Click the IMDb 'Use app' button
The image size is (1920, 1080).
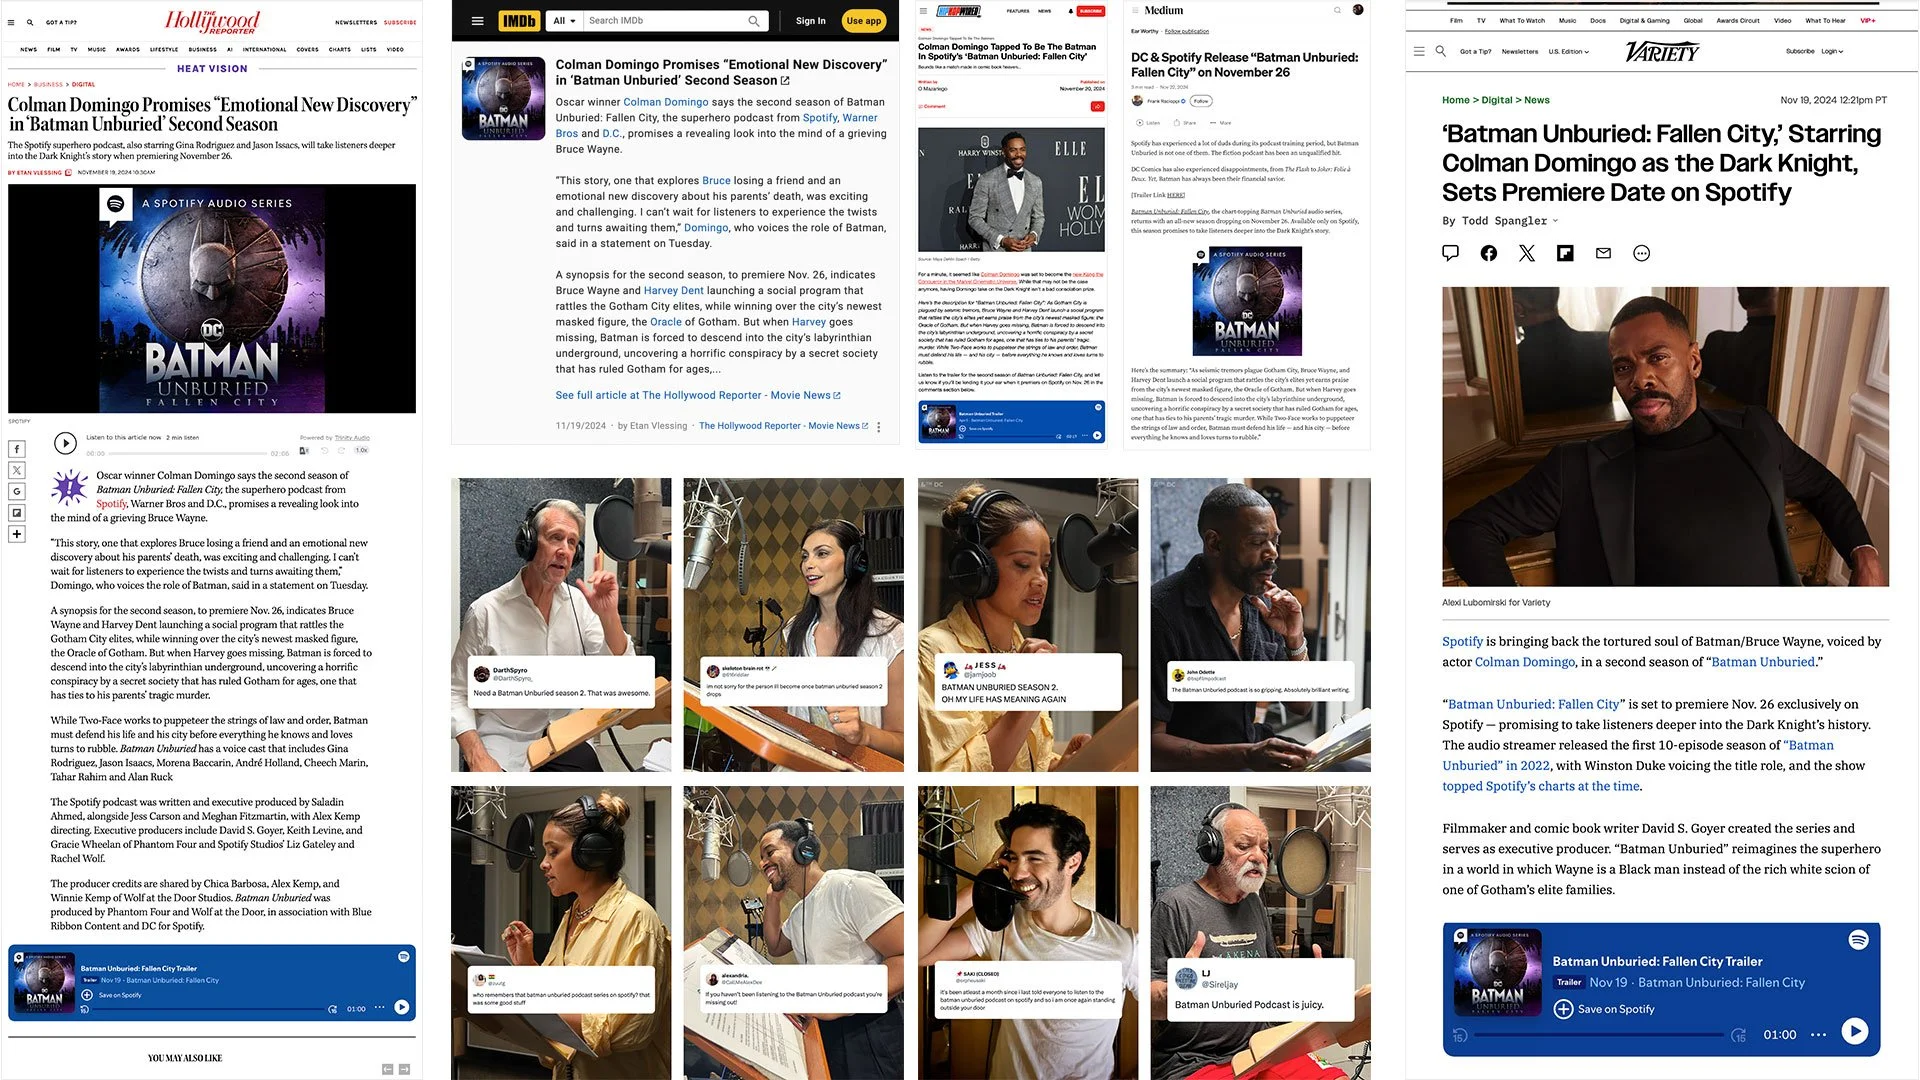tap(863, 21)
